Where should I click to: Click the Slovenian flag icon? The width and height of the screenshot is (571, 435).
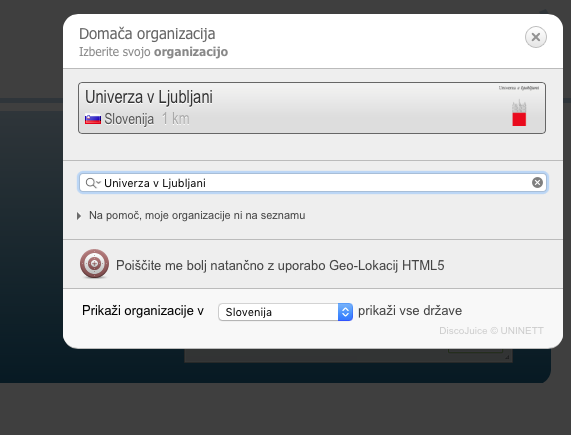(x=93, y=119)
